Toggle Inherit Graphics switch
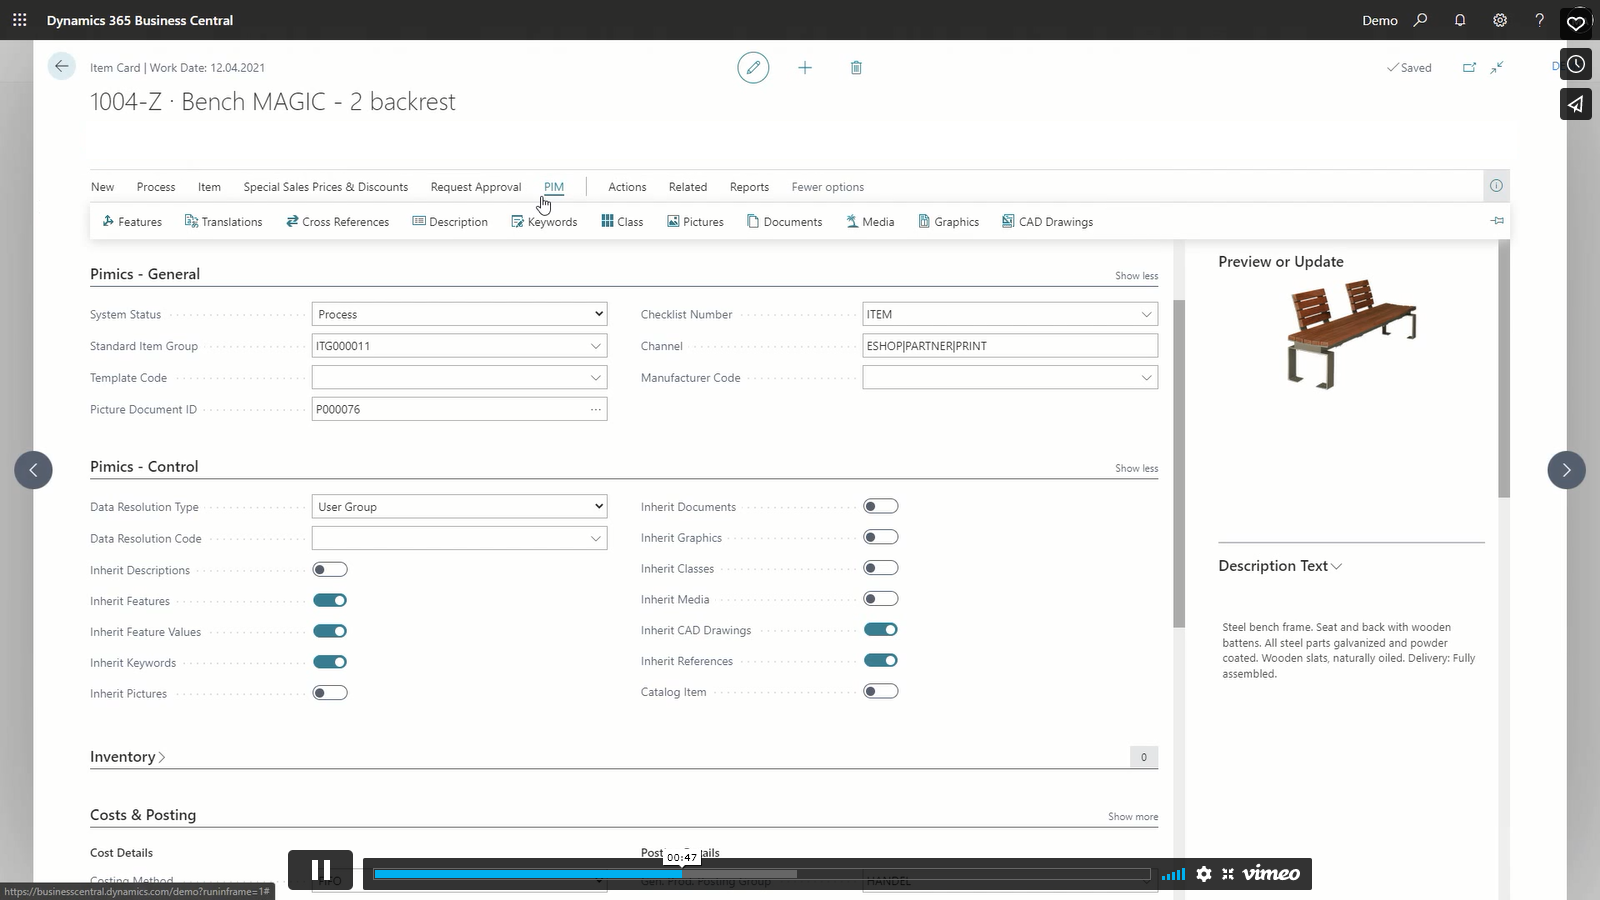This screenshot has height=900, width=1600. point(881,537)
